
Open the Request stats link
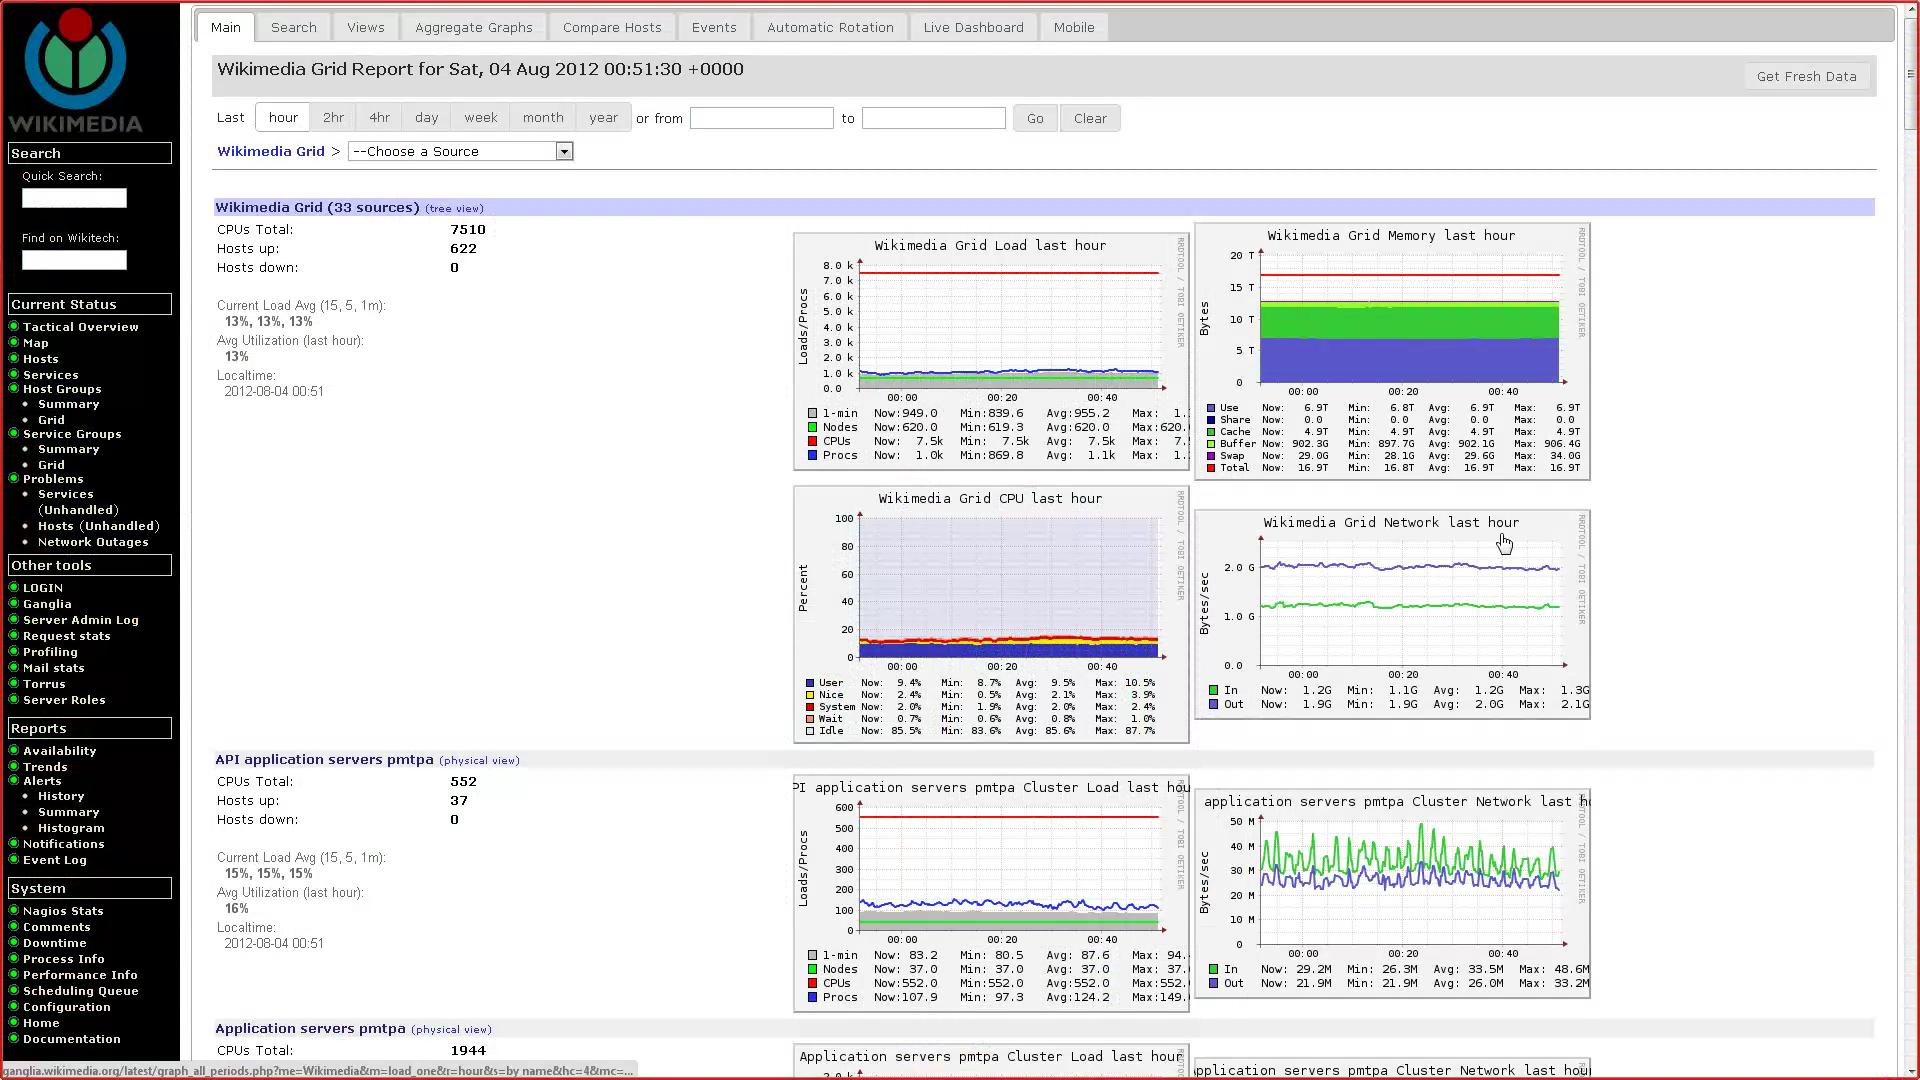pyautogui.click(x=67, y=636)
